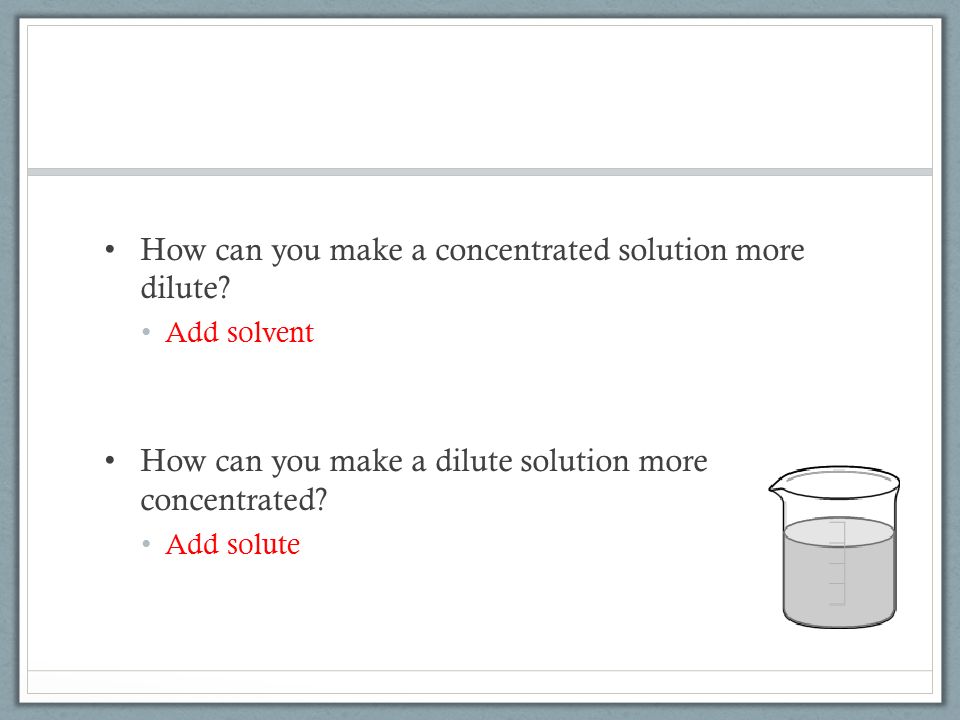Click 'concentrated' in the first question

coord(522,250)
